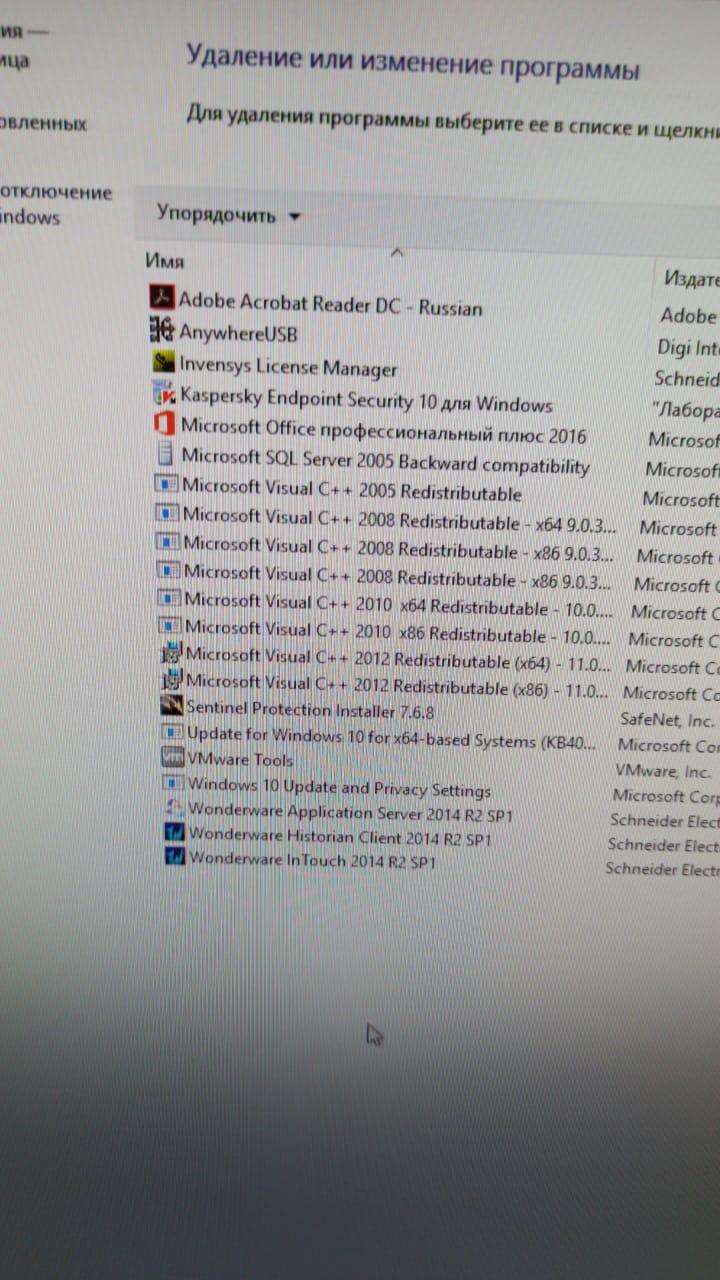Select Windows 10 Update and Privacy Settings
Screen dimensions: 720x1280
pos(339,788)
